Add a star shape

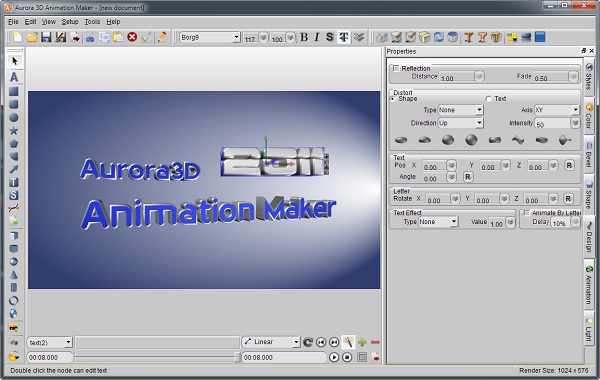pyautogui.click(x=14, y=130)
